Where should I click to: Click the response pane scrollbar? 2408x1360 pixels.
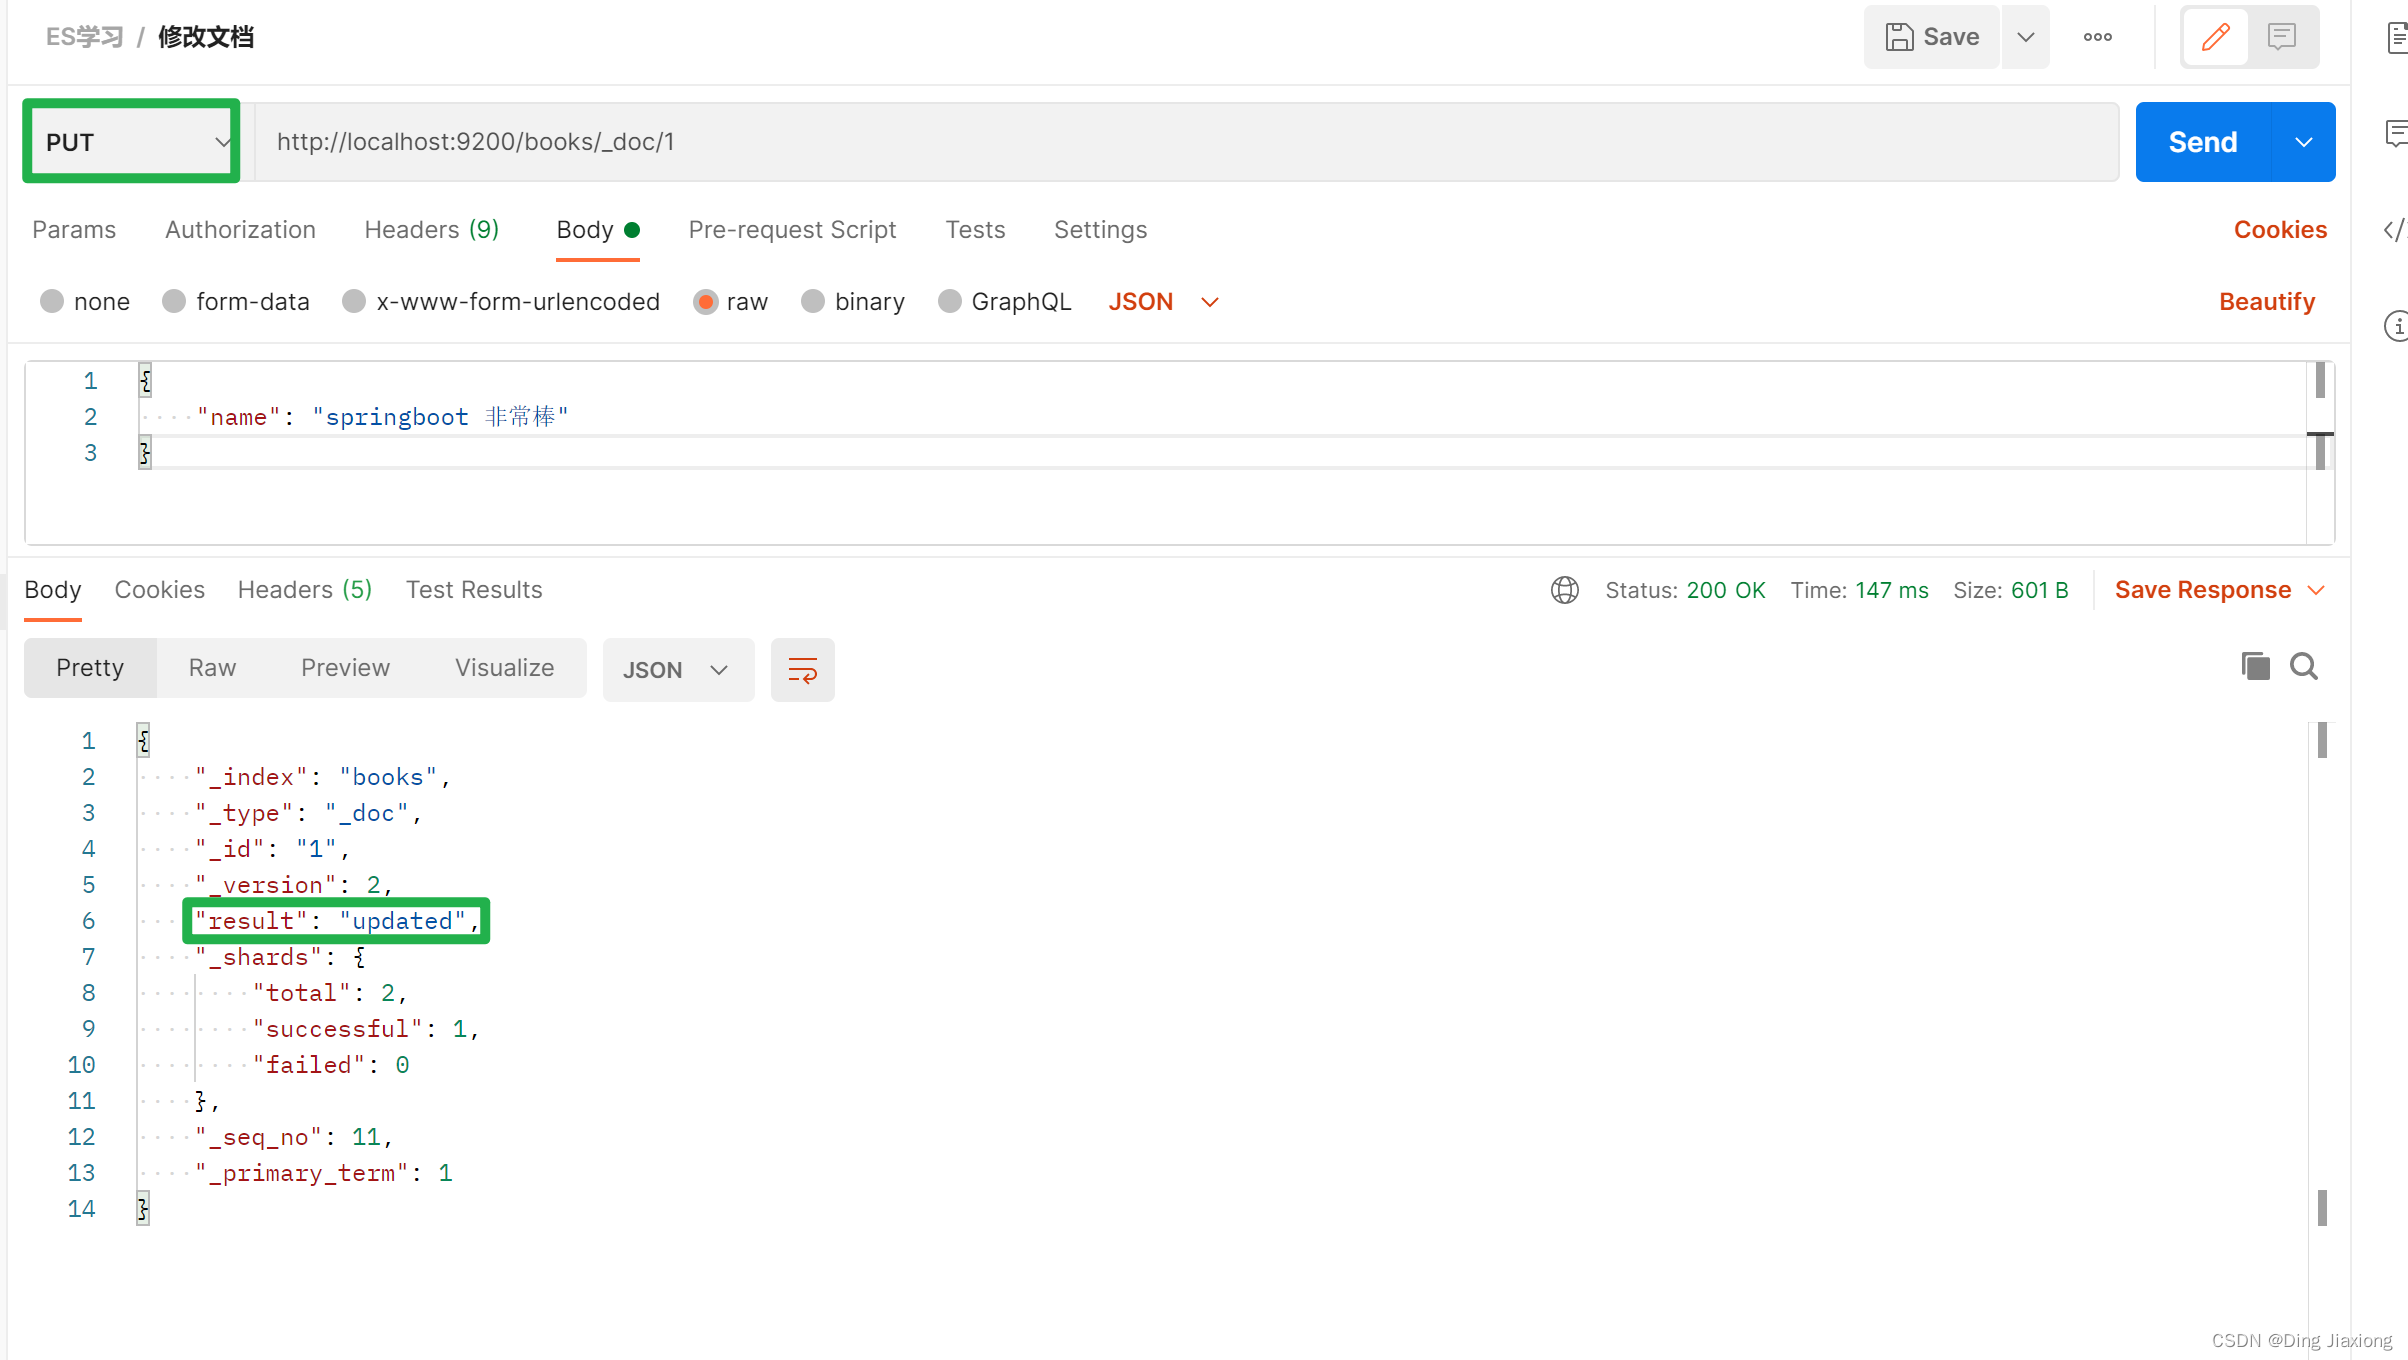2322,975
